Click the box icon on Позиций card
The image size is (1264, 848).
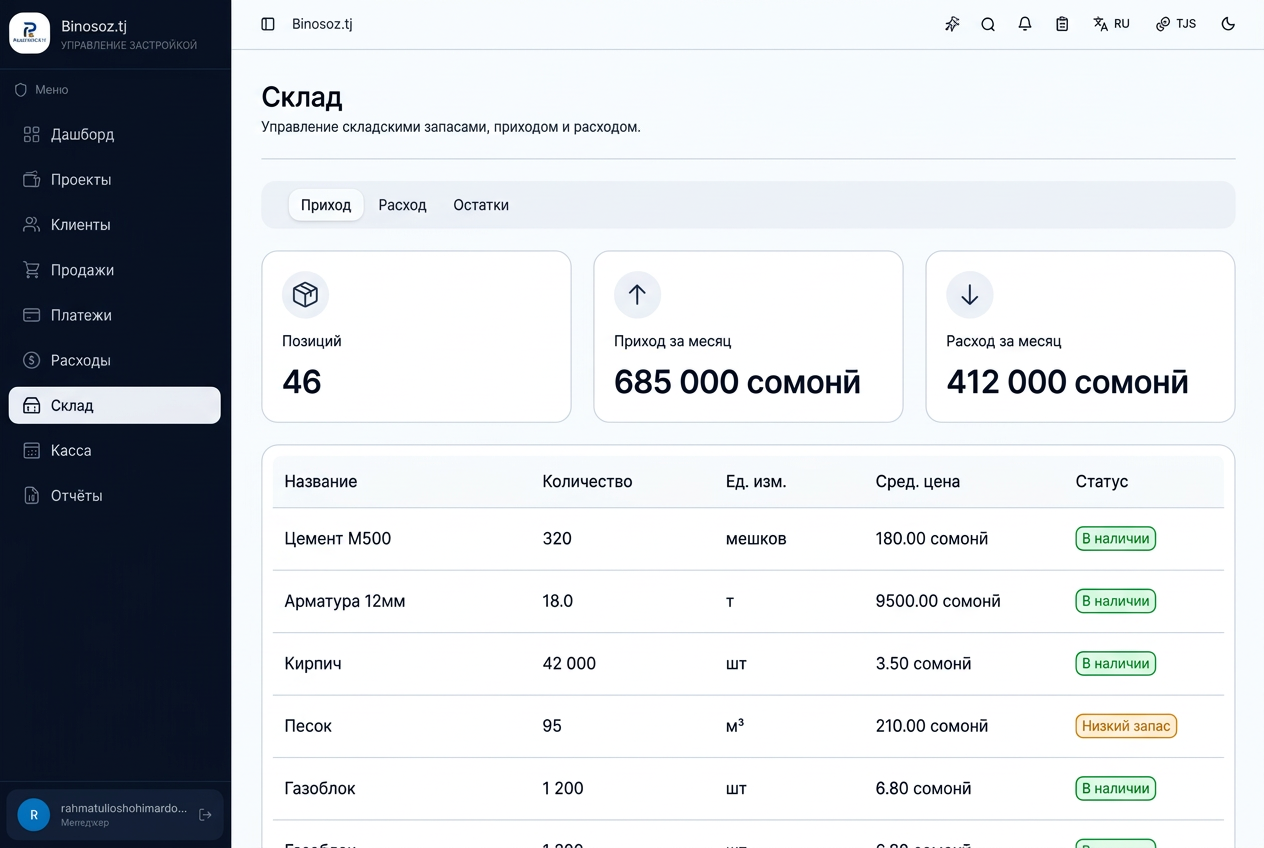[x=305, y=295]
